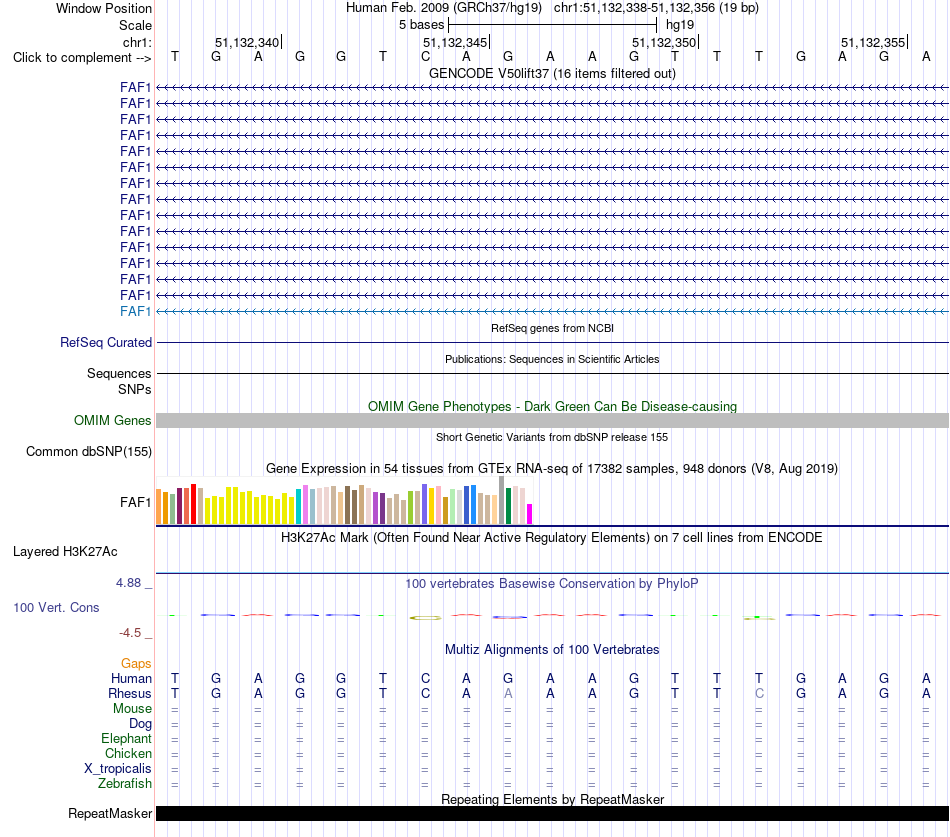Click the red bar in GTEx expression chart

point(193,504)
